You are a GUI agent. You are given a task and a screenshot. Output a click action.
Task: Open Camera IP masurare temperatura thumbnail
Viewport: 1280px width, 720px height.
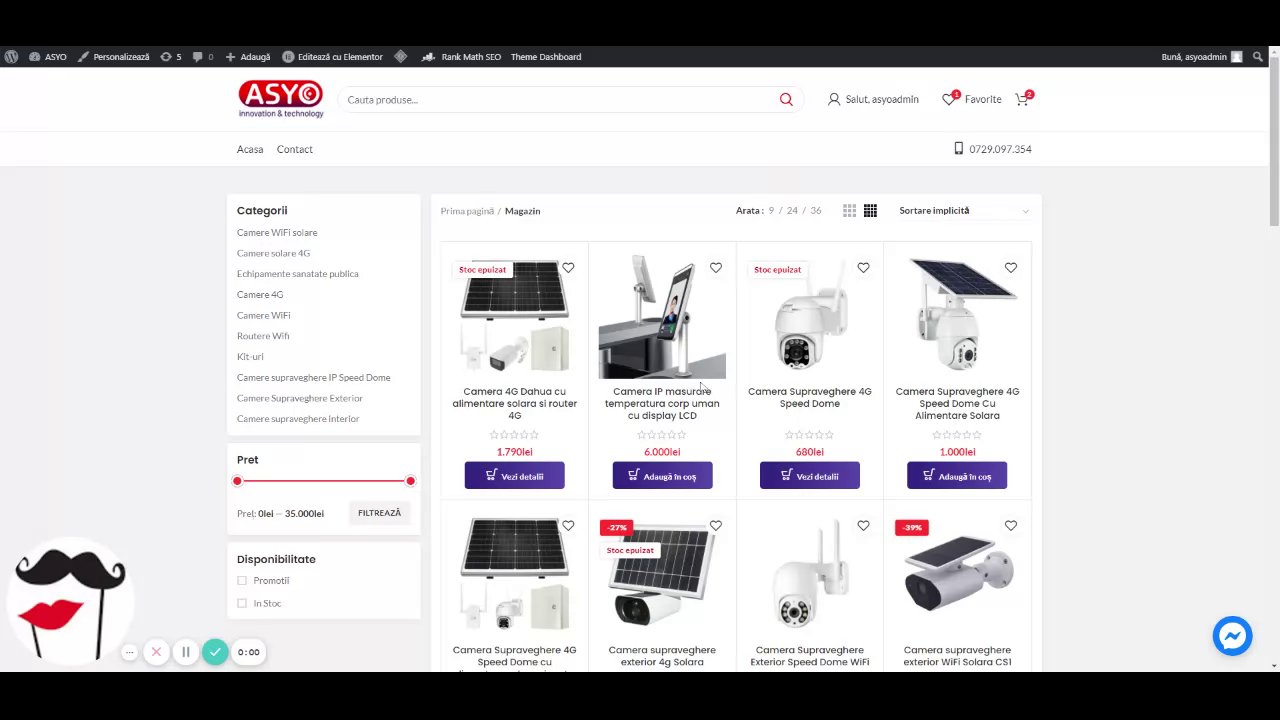662,316
